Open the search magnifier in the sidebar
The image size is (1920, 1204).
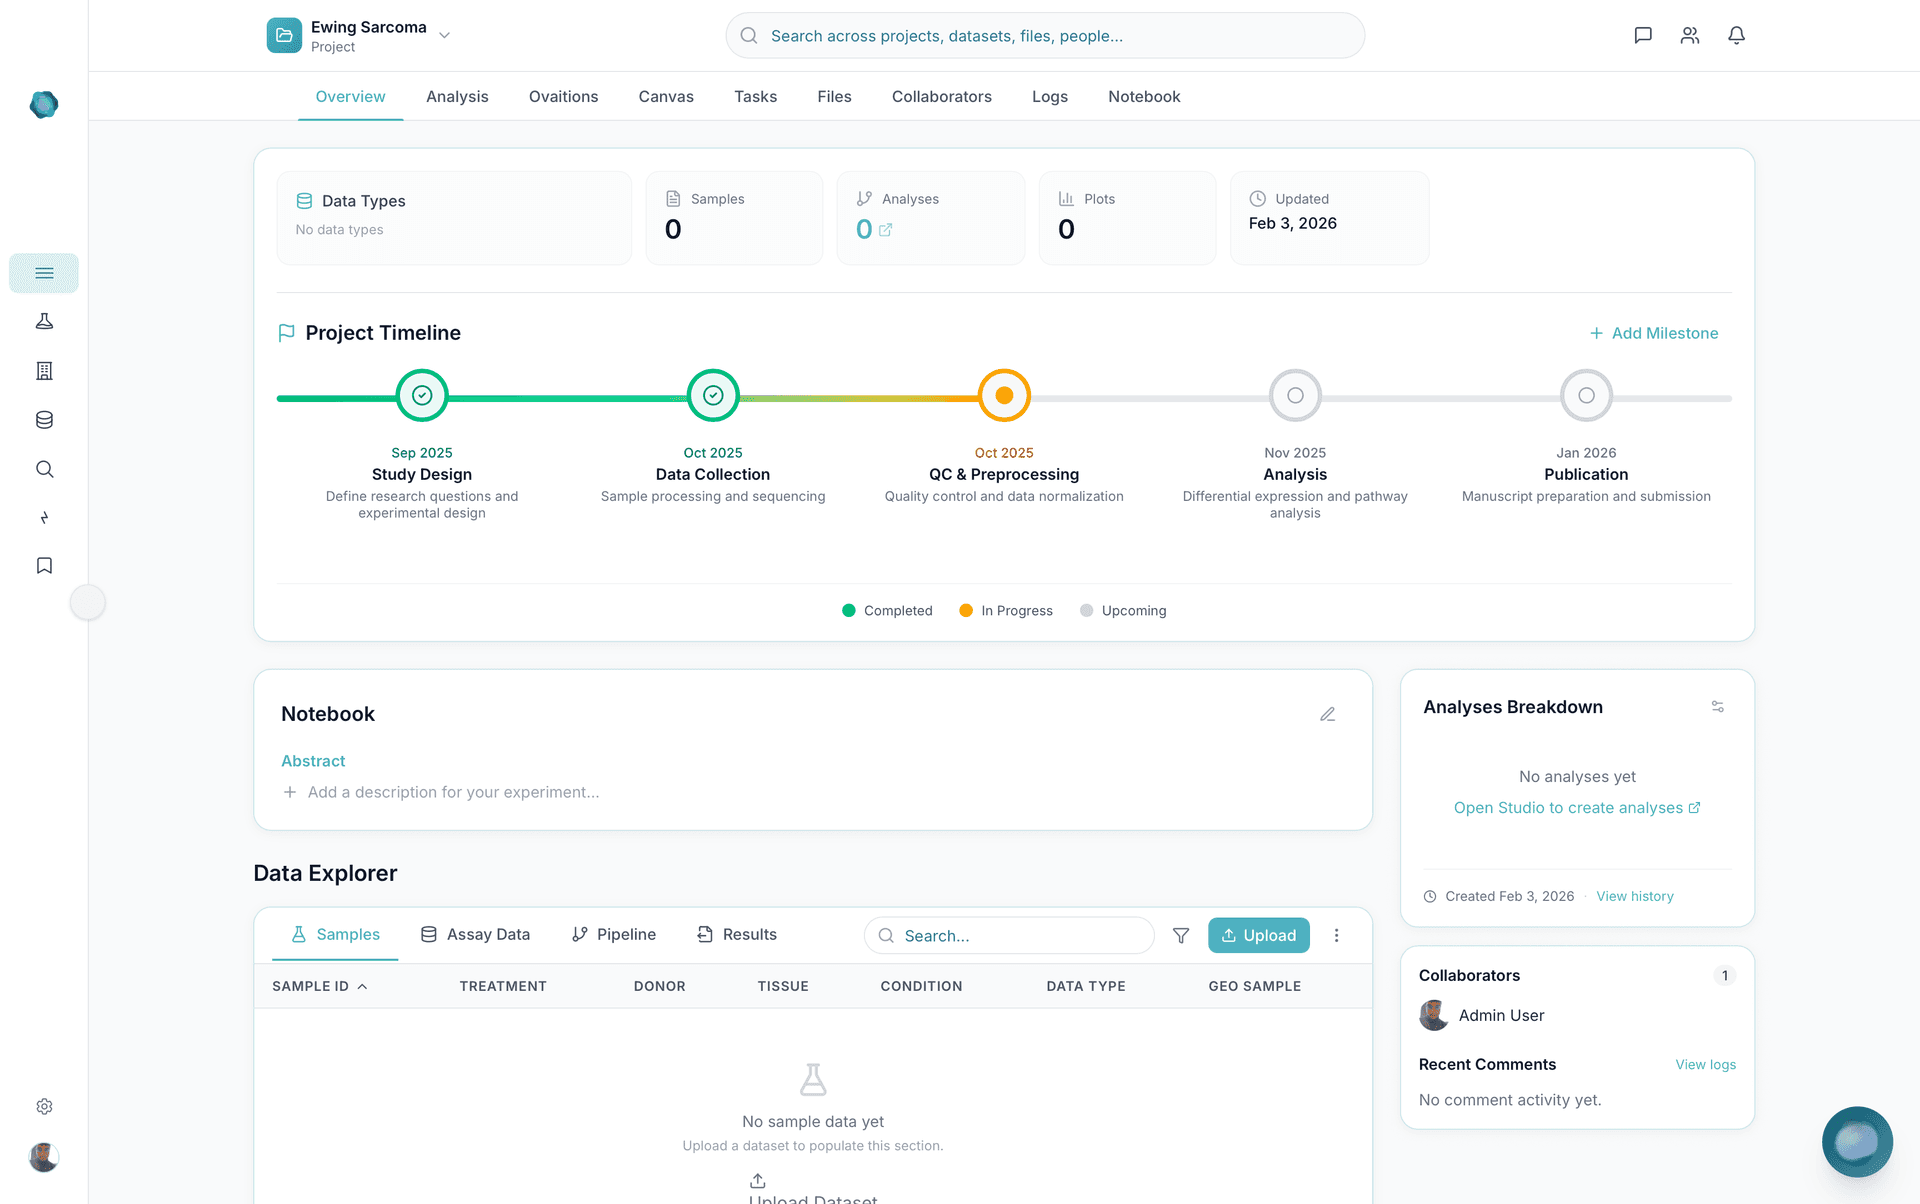(x=44, y=469)
